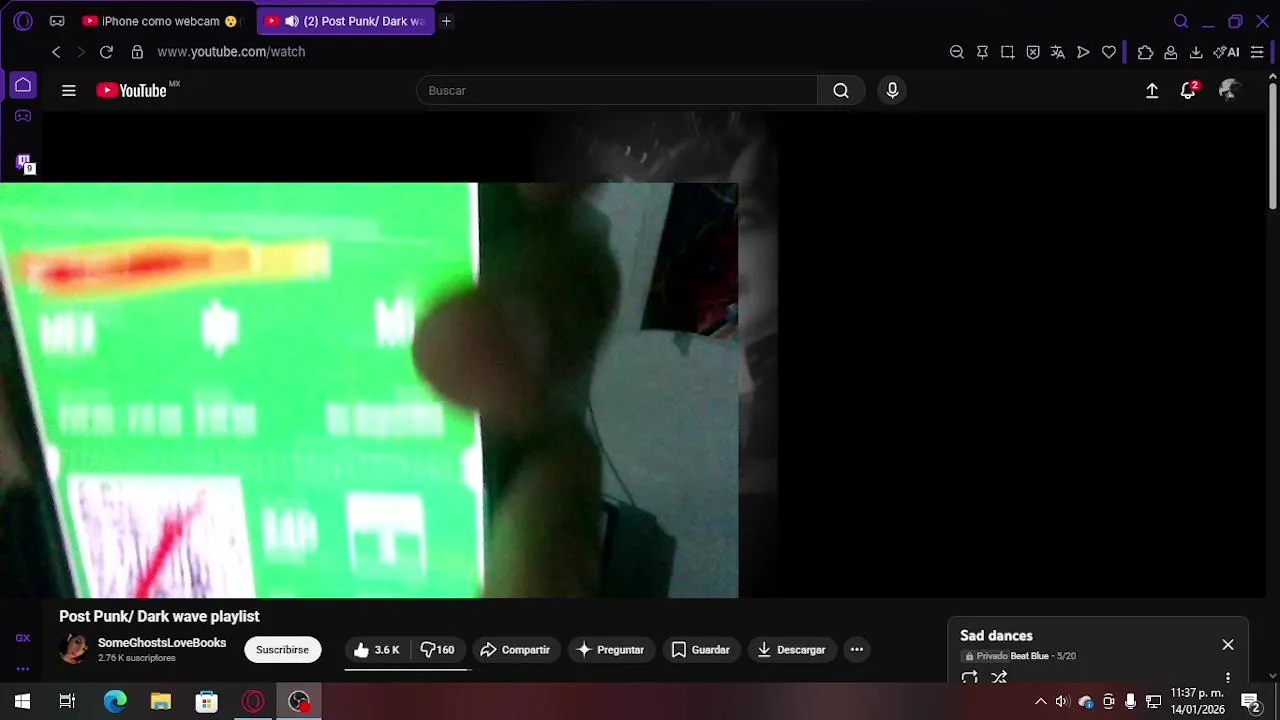Viewport: 1280px width, 720px height.
Task: Open the more actions three-dots menu
Action: (857, 650)
